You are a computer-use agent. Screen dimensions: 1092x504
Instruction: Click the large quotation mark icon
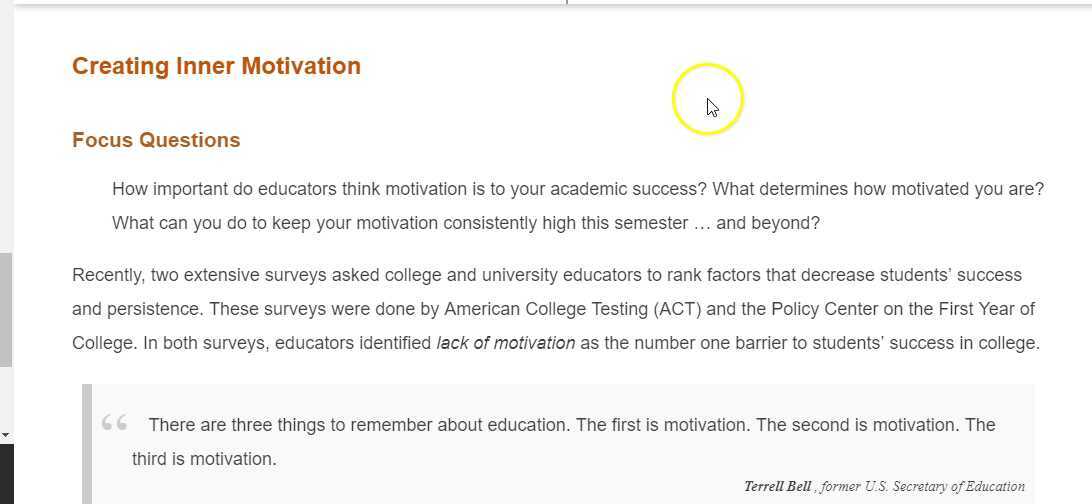(x=114, y=424)
